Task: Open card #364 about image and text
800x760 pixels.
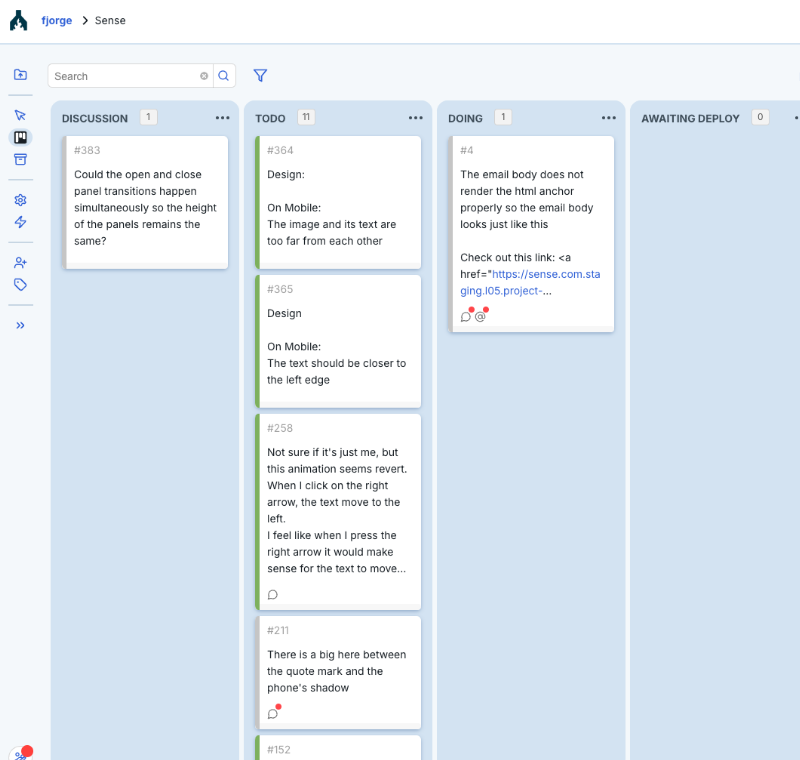Action: click(x=338, y=202)
